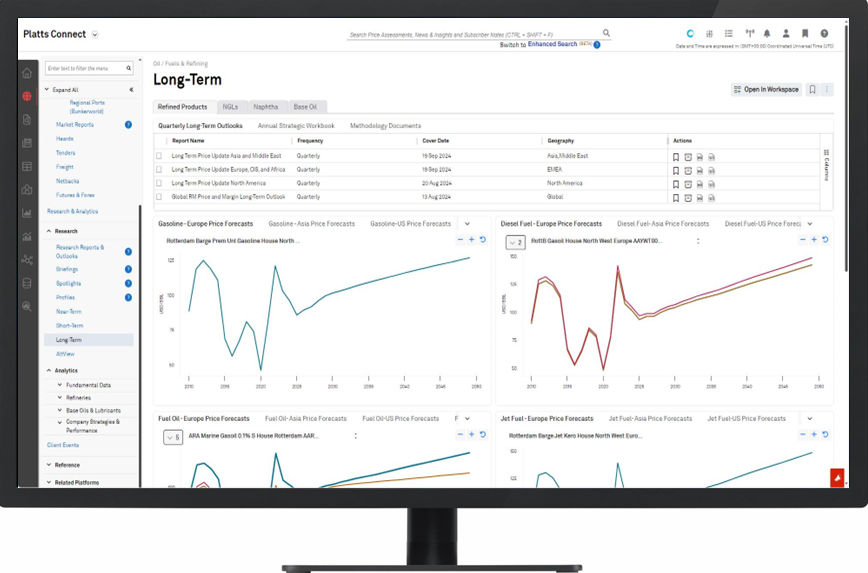This screenshot has width=868, height=573.
Task: Click the antenna broadcast icon in header
Action: pyautogui.click(x=750, y=33)
